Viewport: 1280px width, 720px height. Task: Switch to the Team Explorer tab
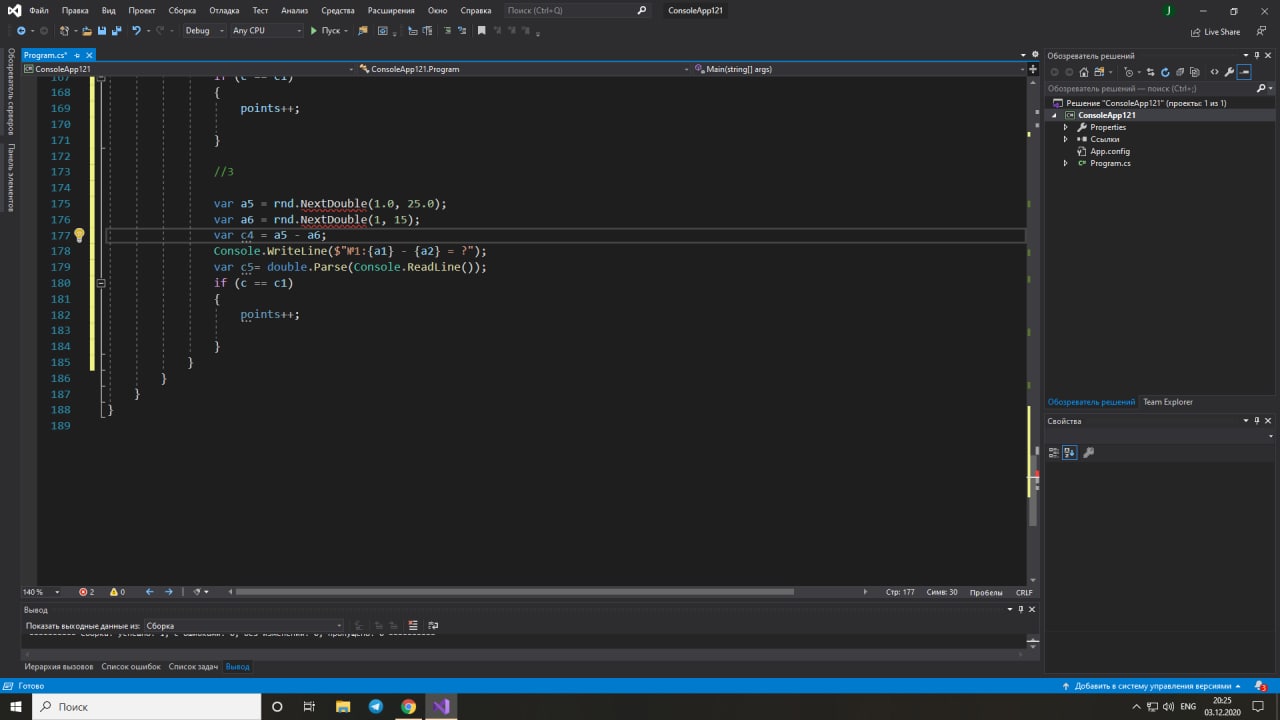click(1168, 402)
